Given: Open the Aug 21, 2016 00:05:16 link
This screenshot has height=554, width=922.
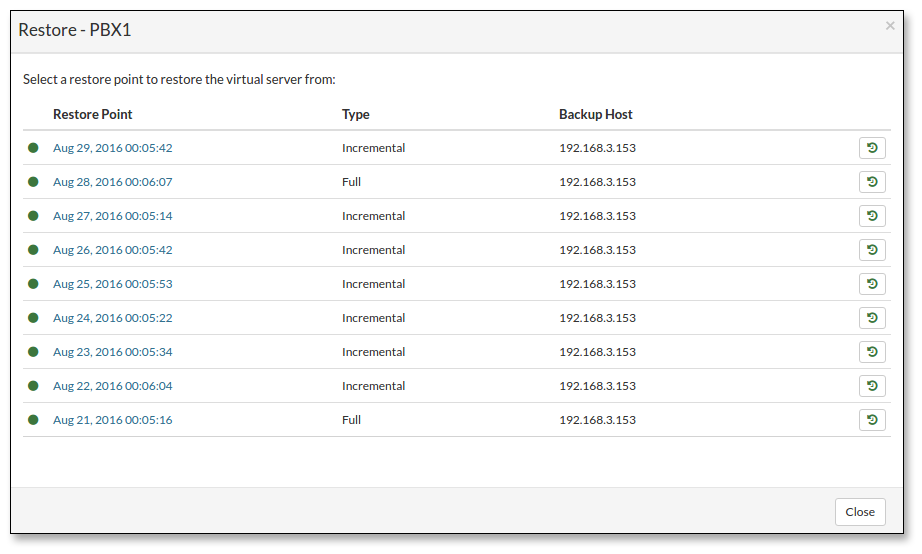Looking at the screenshot, I should point(112,420).
